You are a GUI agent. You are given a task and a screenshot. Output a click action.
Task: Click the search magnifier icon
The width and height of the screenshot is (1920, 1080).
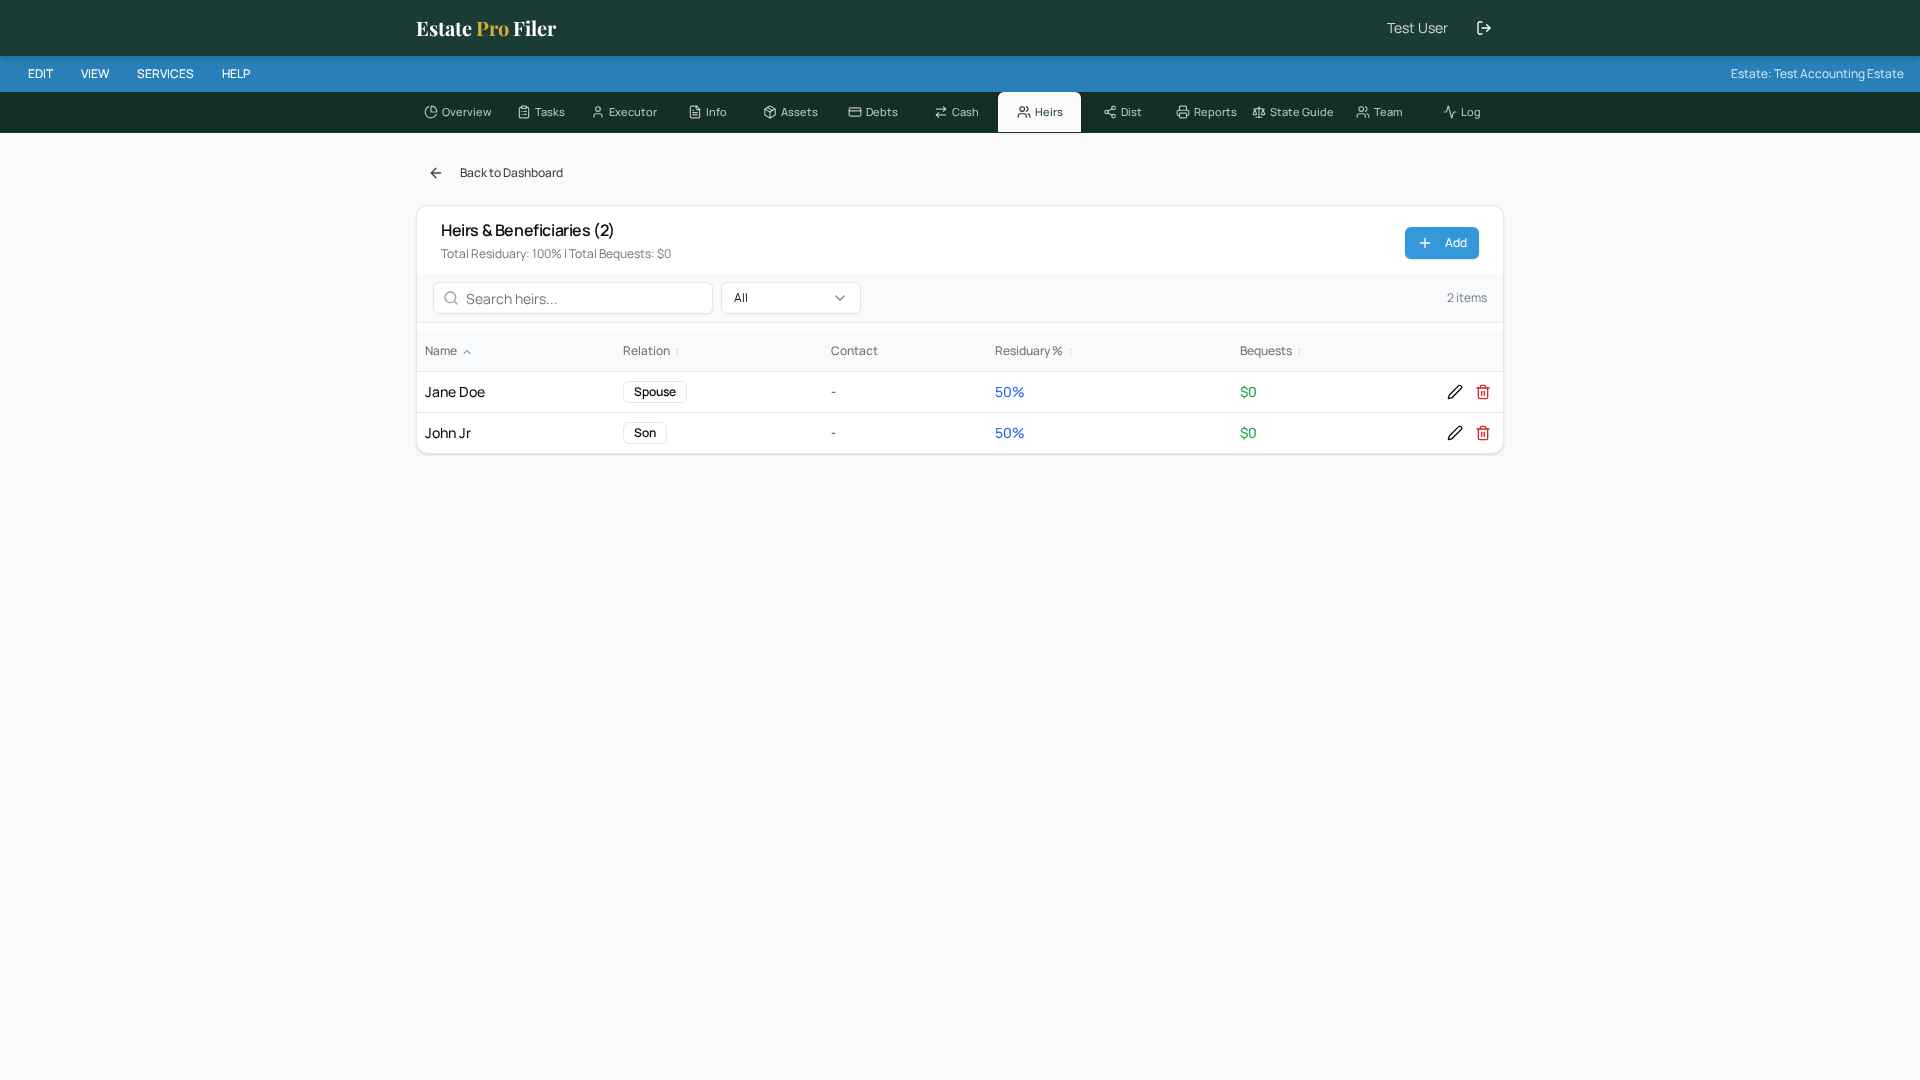(x=451, y=298)
